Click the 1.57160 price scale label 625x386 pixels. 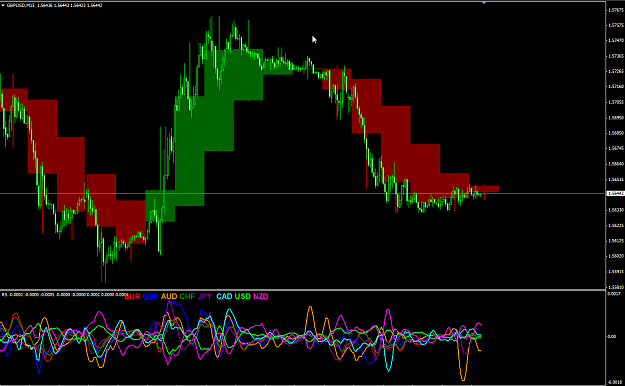(616, 87)
